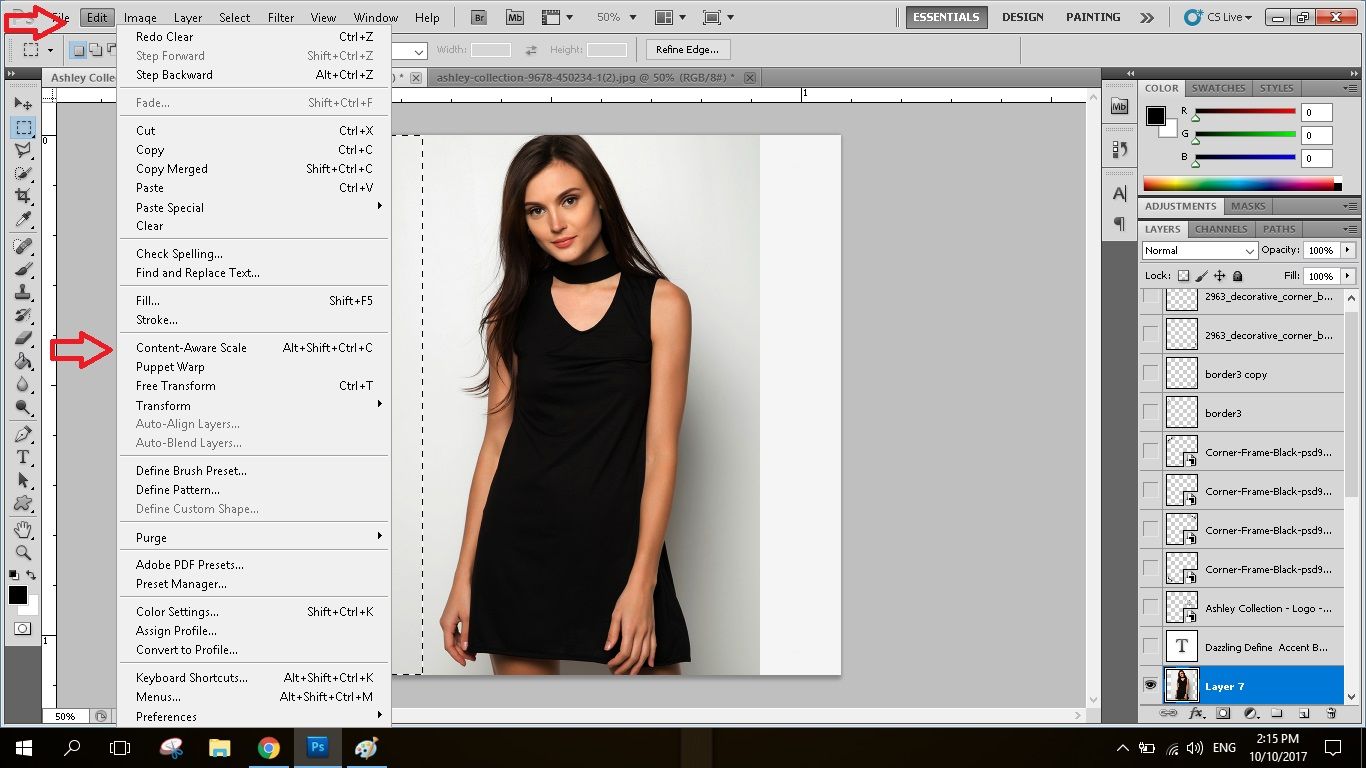Click the Delete layer trash icon
1366x768 pixels.
[1331, 713]
